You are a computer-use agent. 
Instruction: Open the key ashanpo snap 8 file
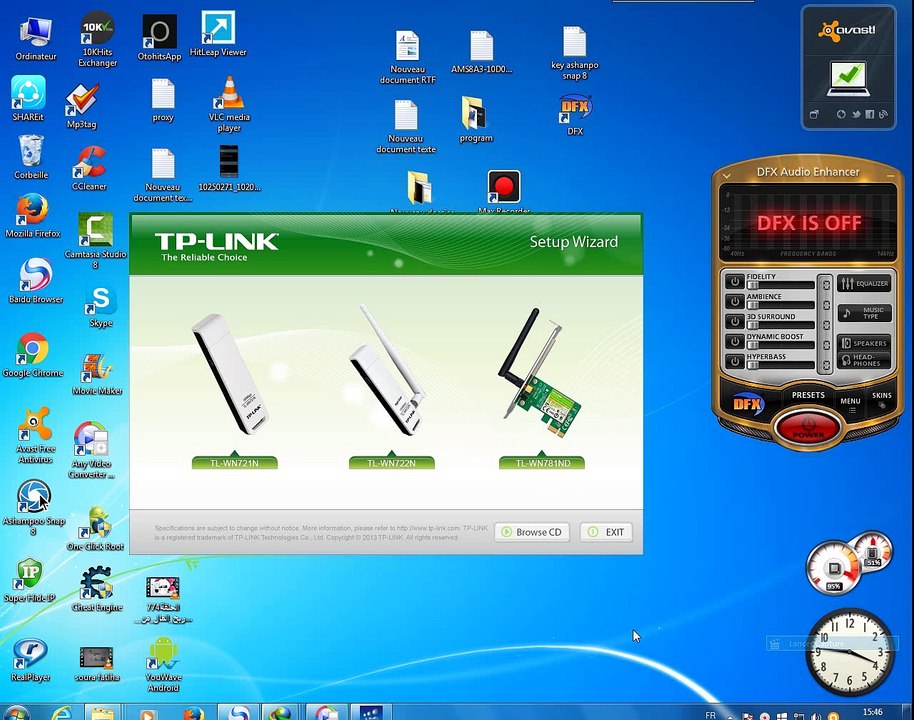tap(575, 53)
